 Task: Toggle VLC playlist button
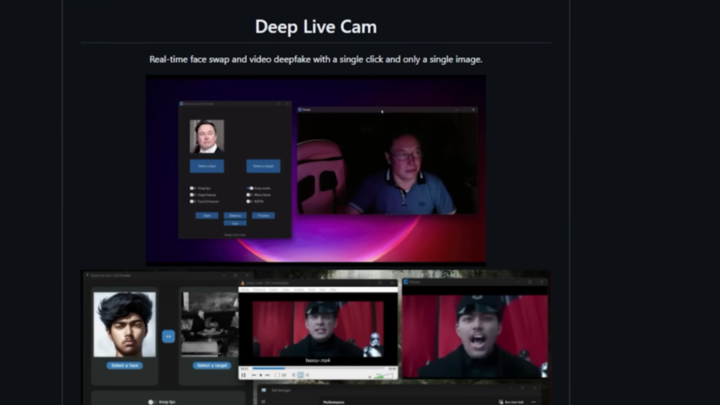coord(293,375)
